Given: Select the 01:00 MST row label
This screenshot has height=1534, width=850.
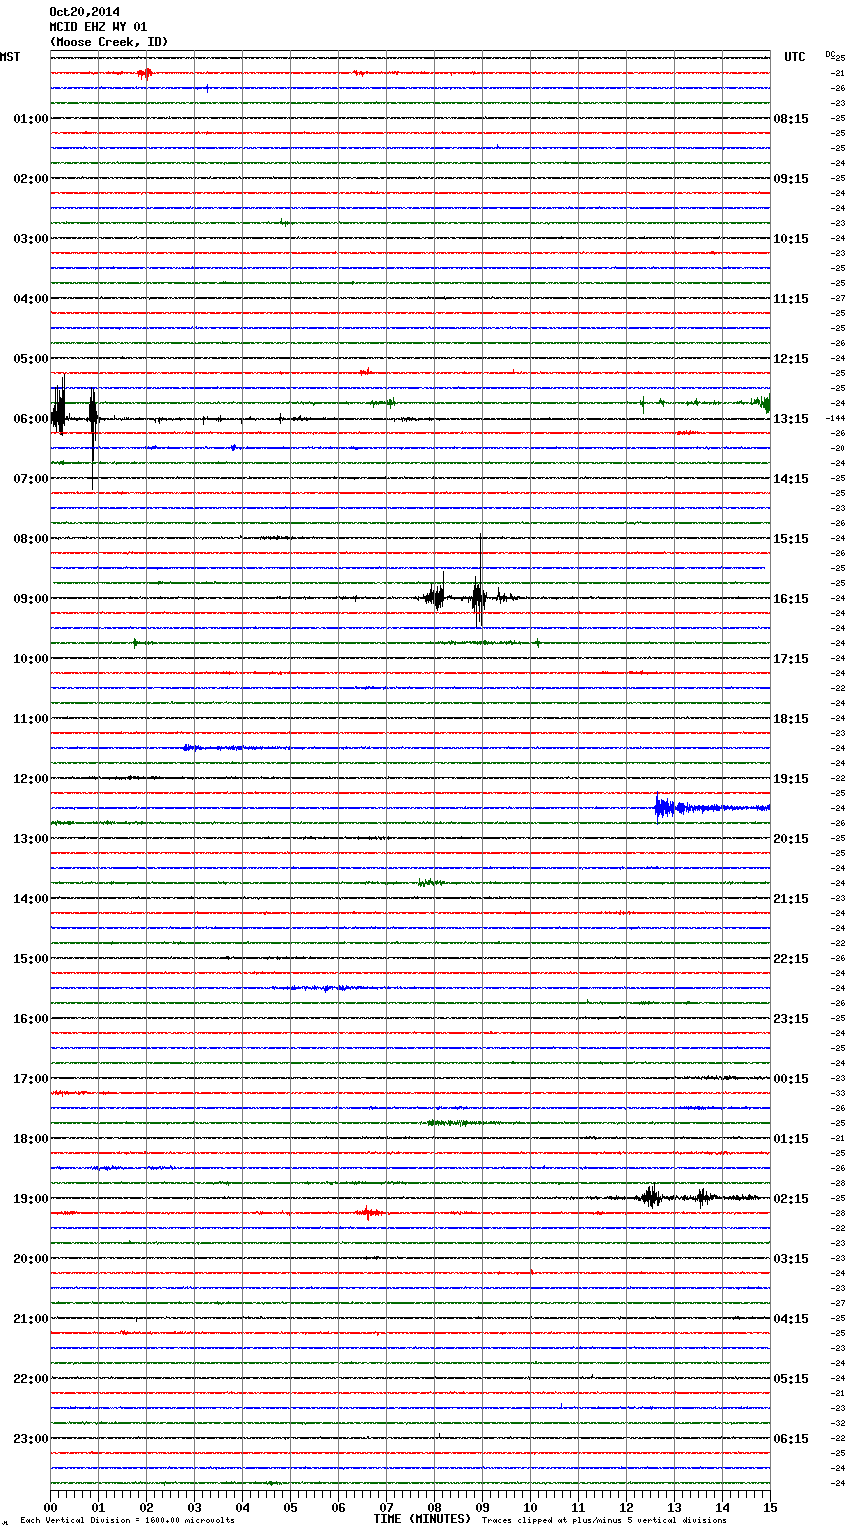Looking at the screenshot, I should click(31, 118).
